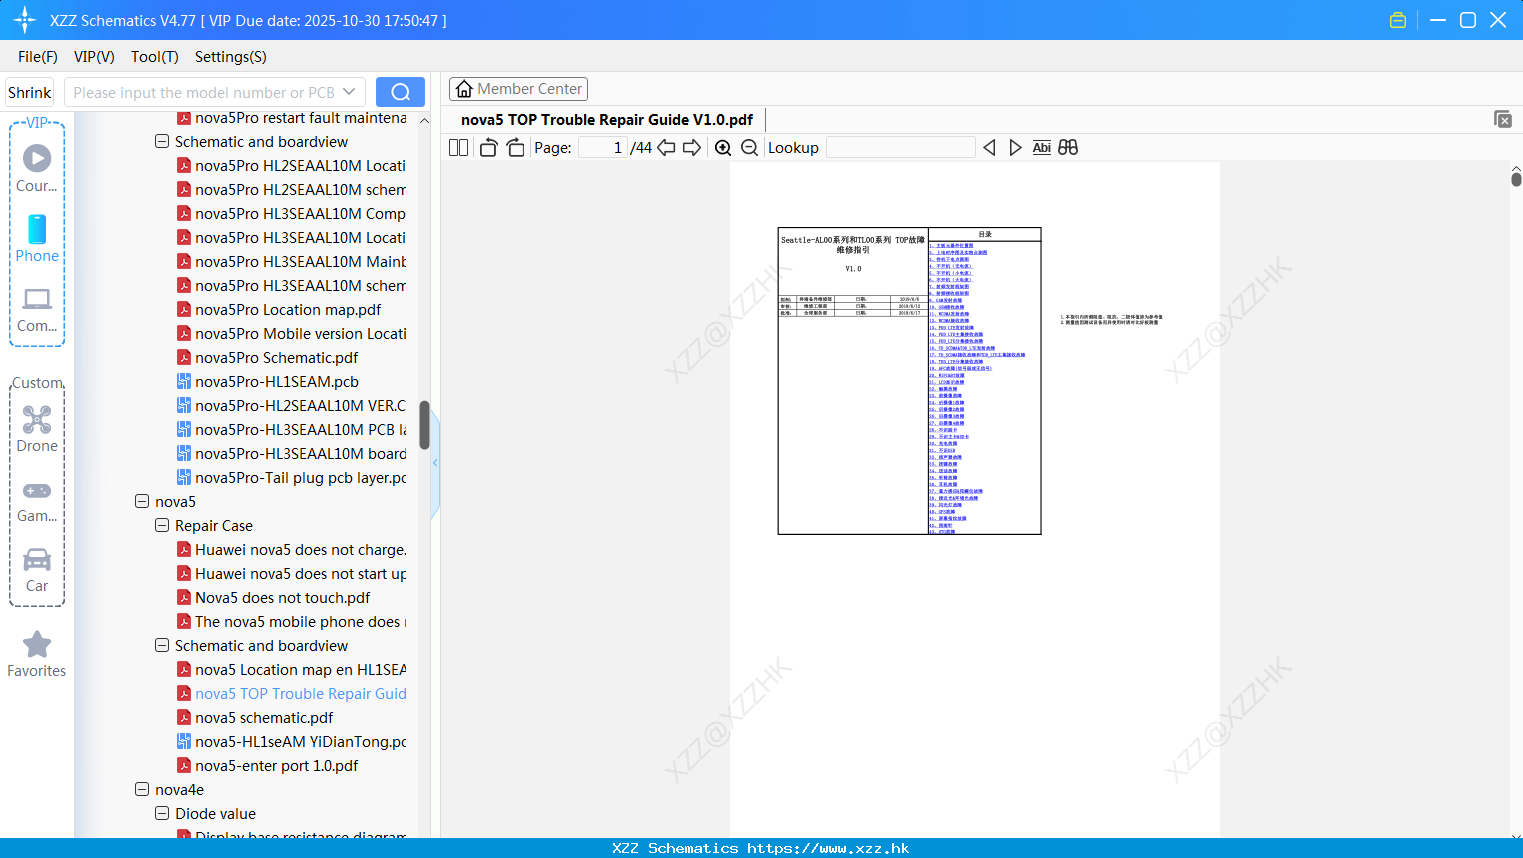This screenshot has width=1523, height=858.
Task: Open nova5Pro-Tail plug pcb layer file
Action: pyautogui.click(x=291, y=477)
